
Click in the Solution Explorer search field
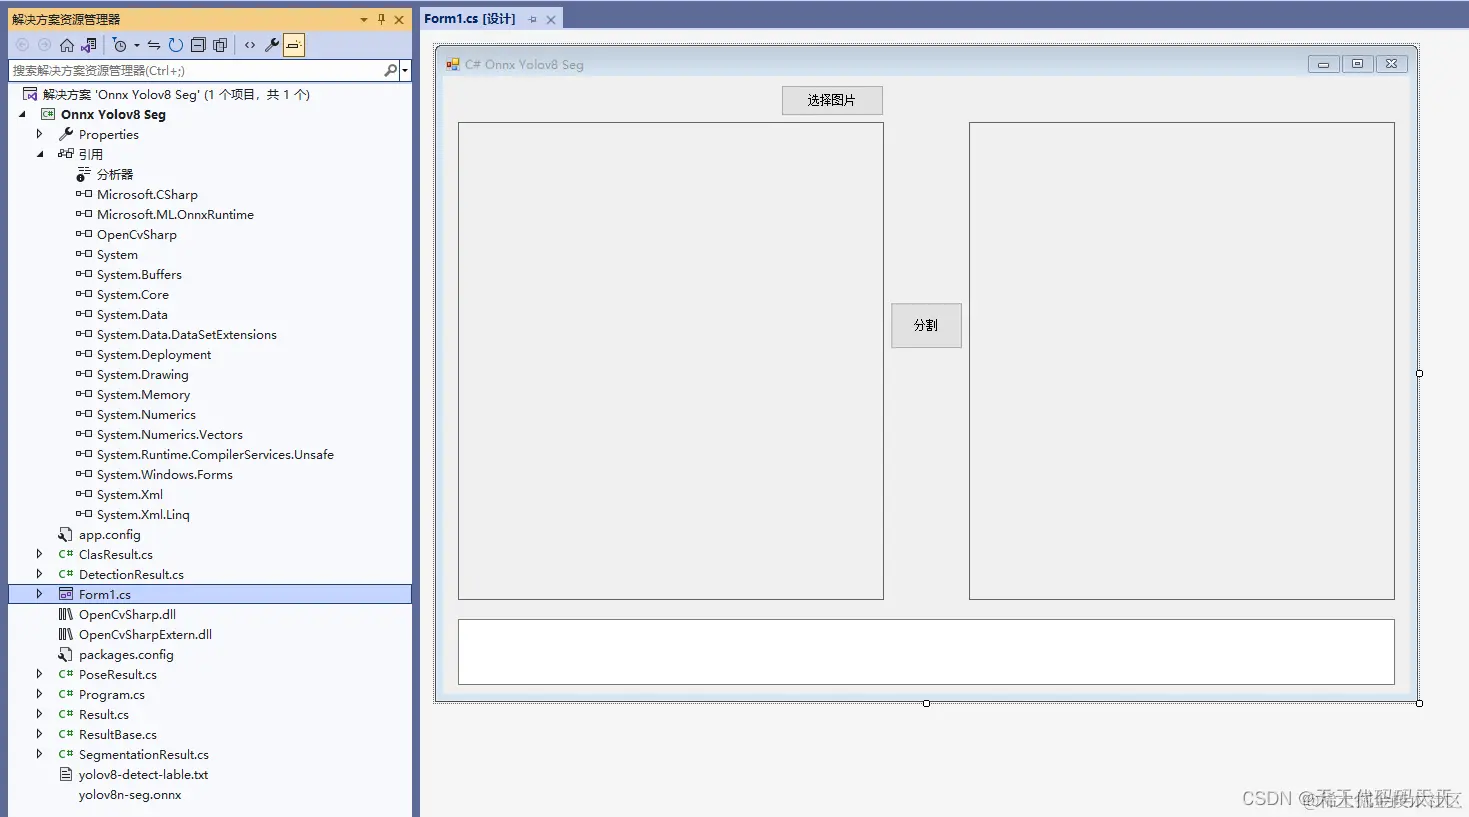[196, 70]
